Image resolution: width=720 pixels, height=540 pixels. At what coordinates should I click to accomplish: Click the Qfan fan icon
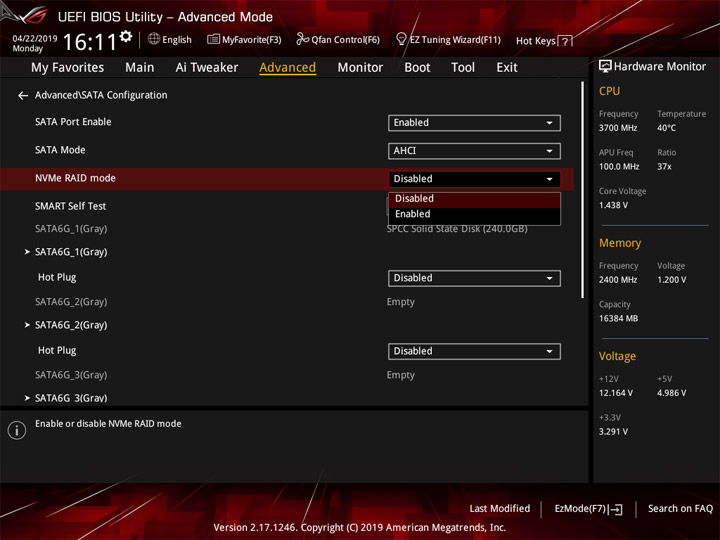tap(302, 39)
